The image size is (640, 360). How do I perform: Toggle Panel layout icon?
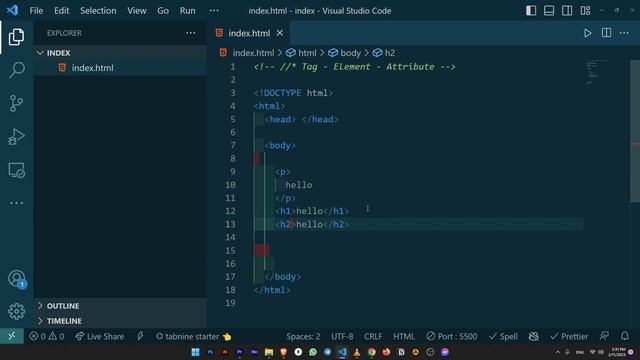coord(549,11)
